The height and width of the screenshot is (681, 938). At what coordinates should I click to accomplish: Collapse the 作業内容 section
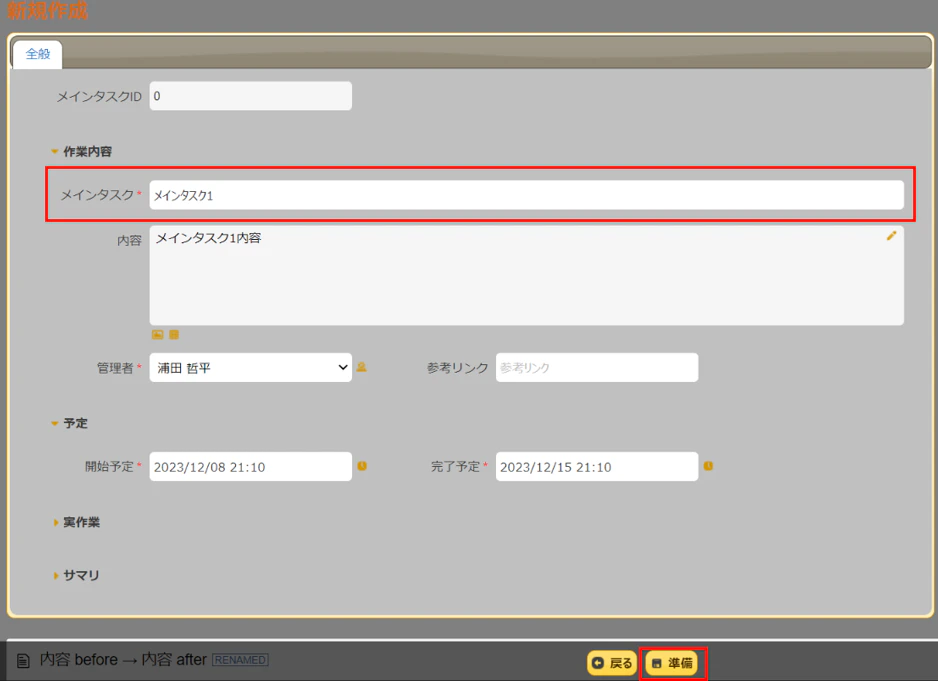pyautogui.click(x=81, y=151)
